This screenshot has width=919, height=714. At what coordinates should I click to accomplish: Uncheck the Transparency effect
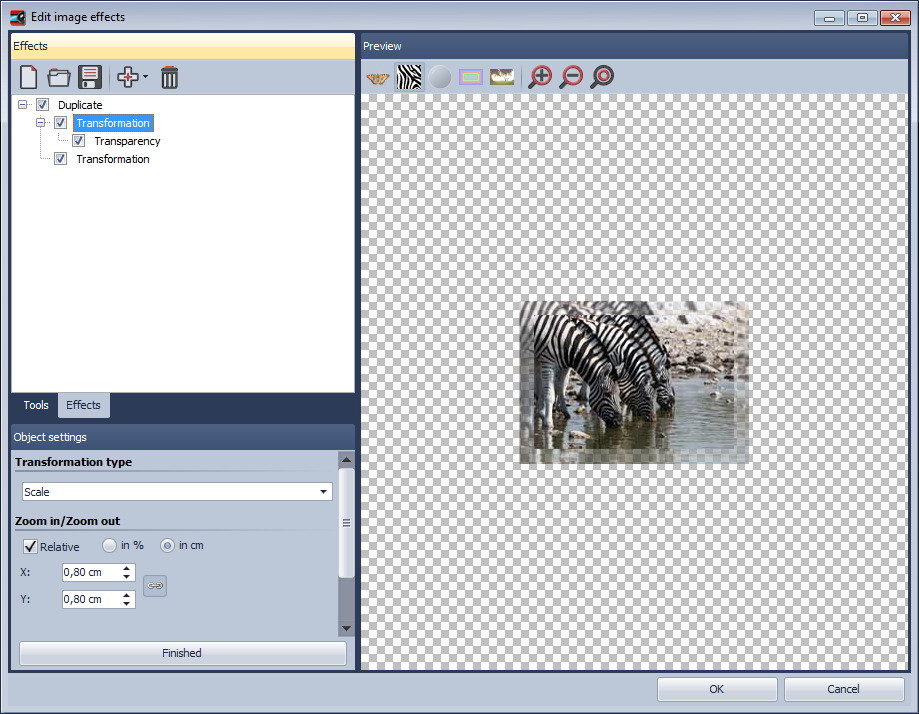(78, 141)
